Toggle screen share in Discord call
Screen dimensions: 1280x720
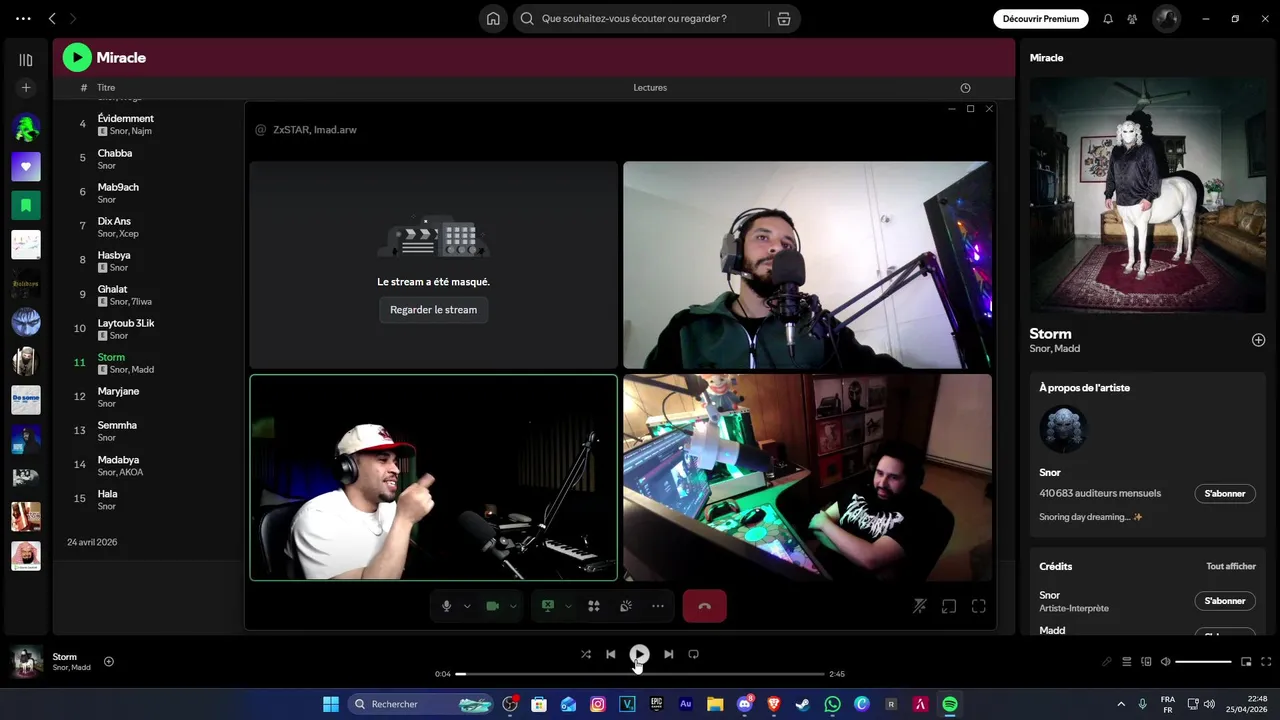547,606
